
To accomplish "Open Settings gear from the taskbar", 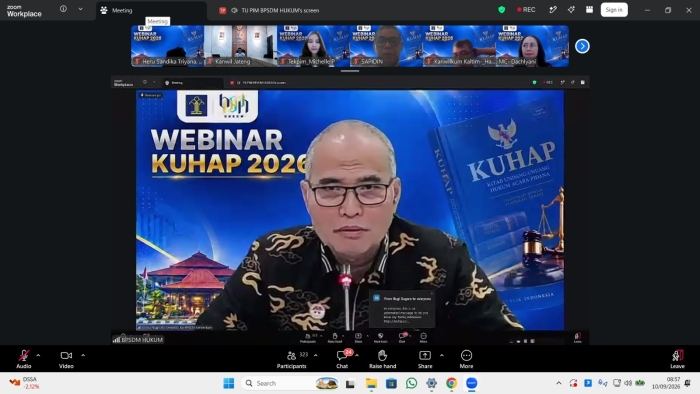I will (431, 383).
